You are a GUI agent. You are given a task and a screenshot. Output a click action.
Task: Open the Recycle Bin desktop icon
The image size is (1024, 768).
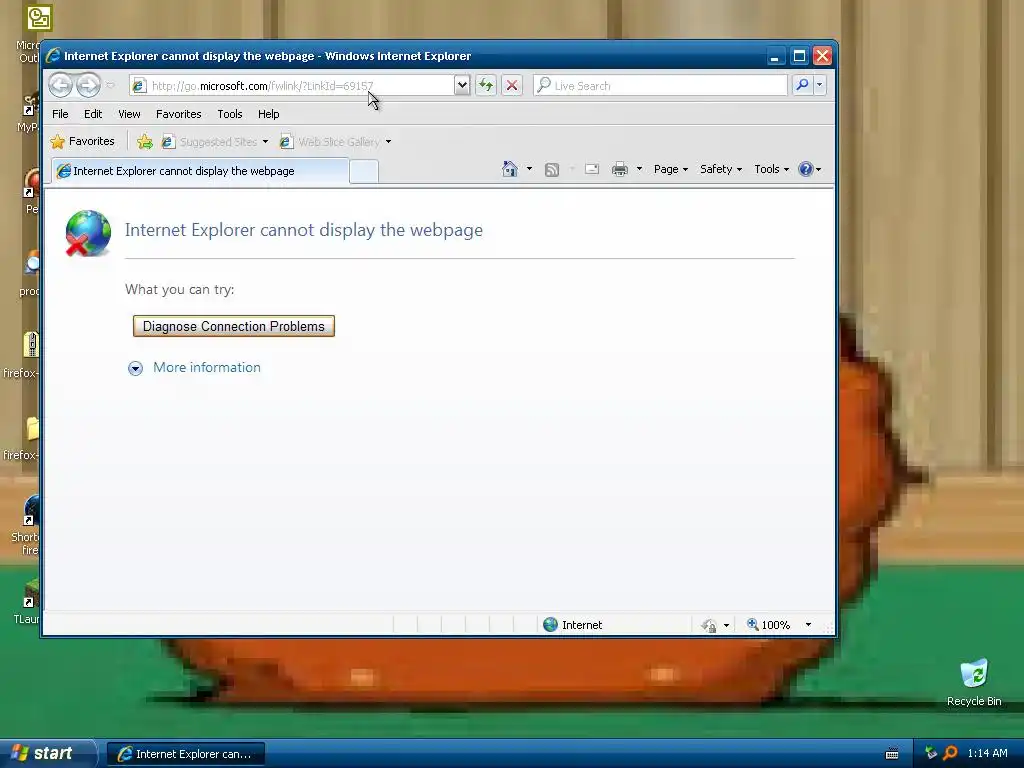click(x=974, y=682)
